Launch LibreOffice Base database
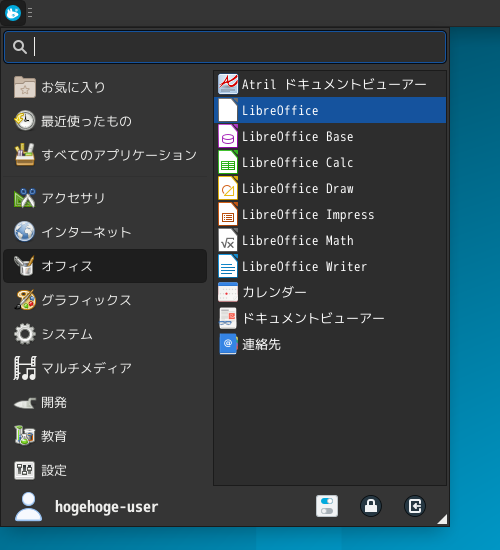The height and width of the screenshot is (550, 500). [330, 136]
